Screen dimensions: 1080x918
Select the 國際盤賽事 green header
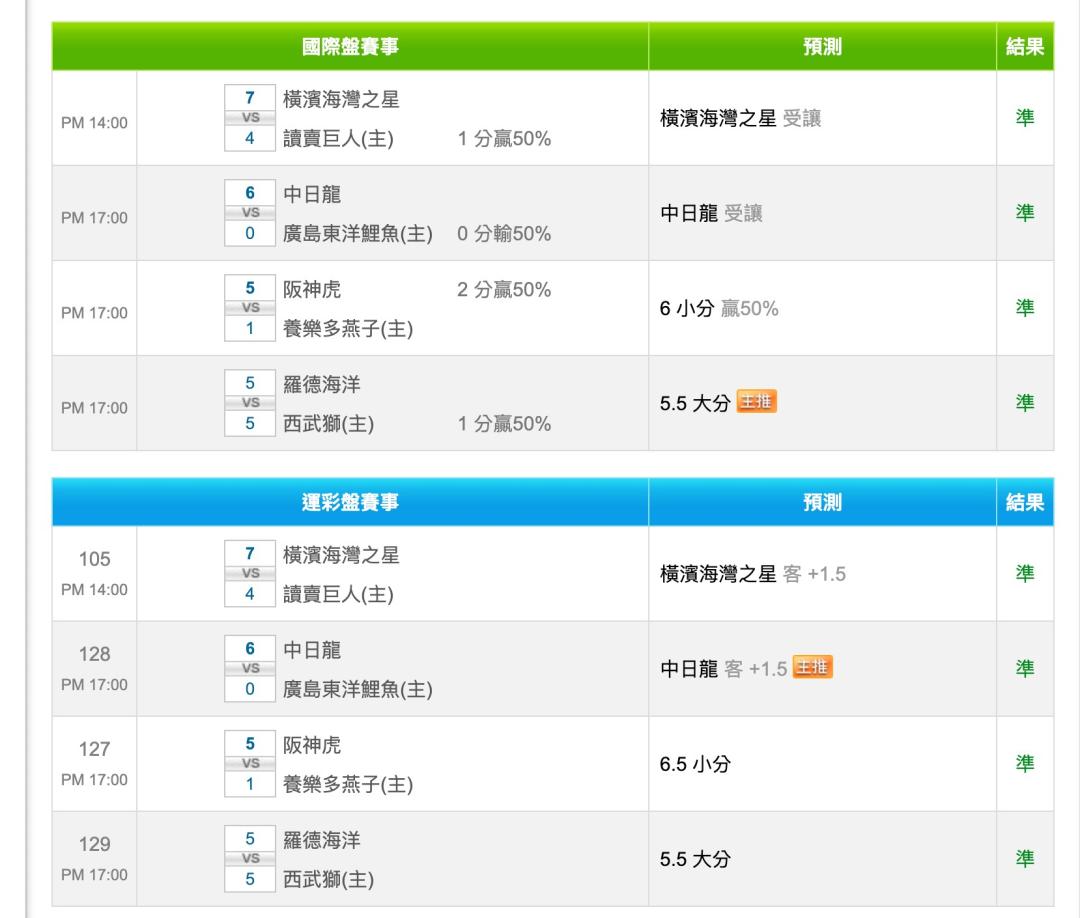click(350, 46)
